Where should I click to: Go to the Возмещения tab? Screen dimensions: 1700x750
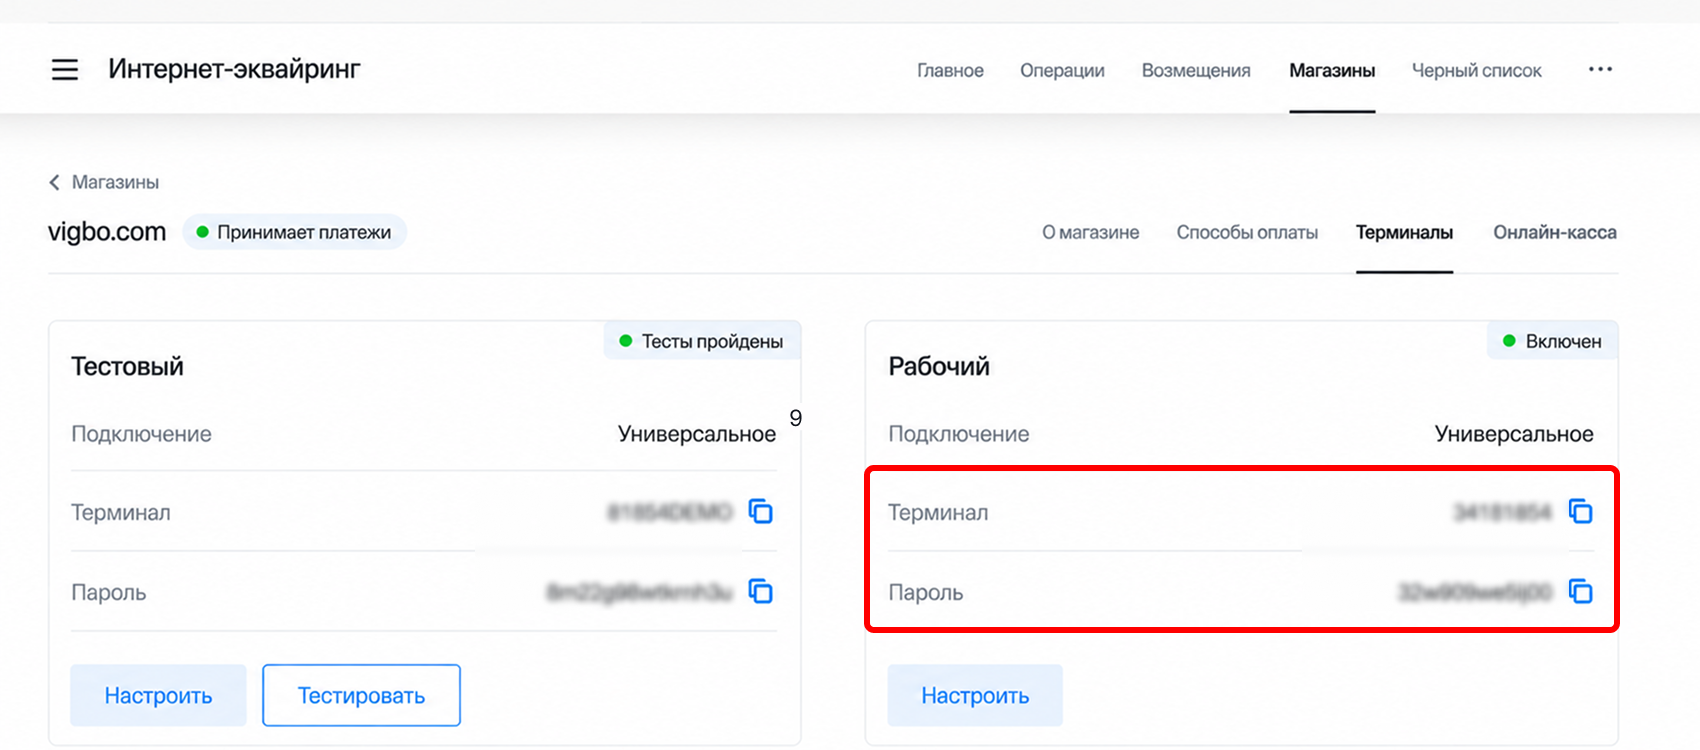click(x=1196, y=70)
